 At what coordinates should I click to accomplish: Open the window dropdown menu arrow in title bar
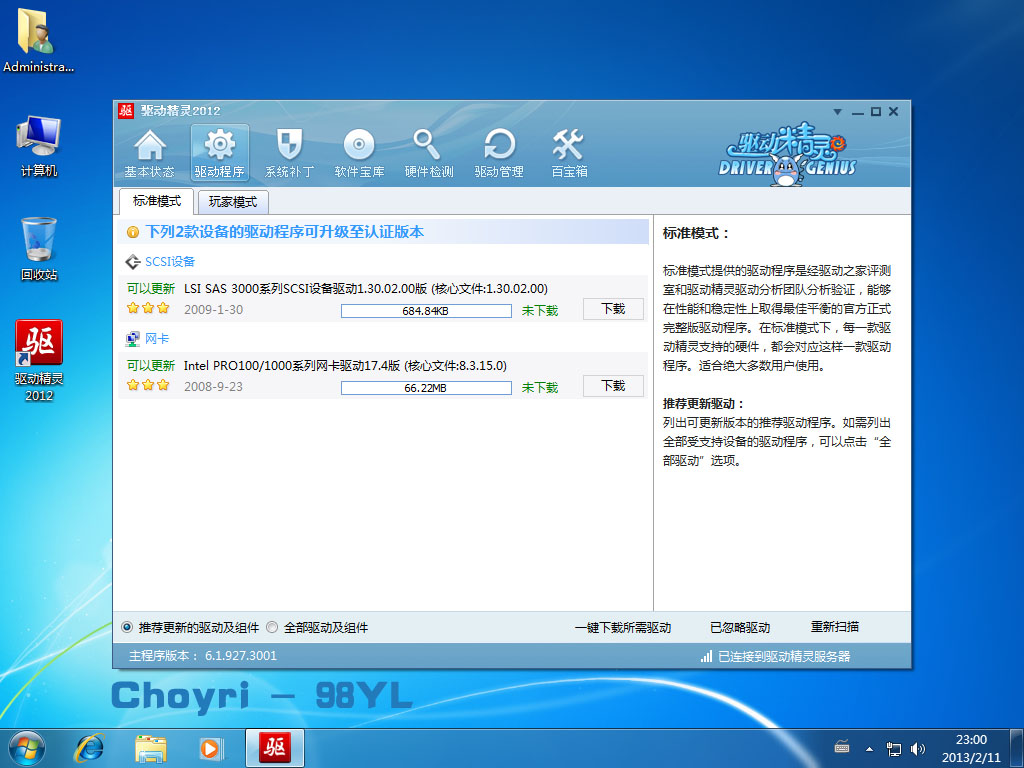pyautogui.click(x=840, y=112)
